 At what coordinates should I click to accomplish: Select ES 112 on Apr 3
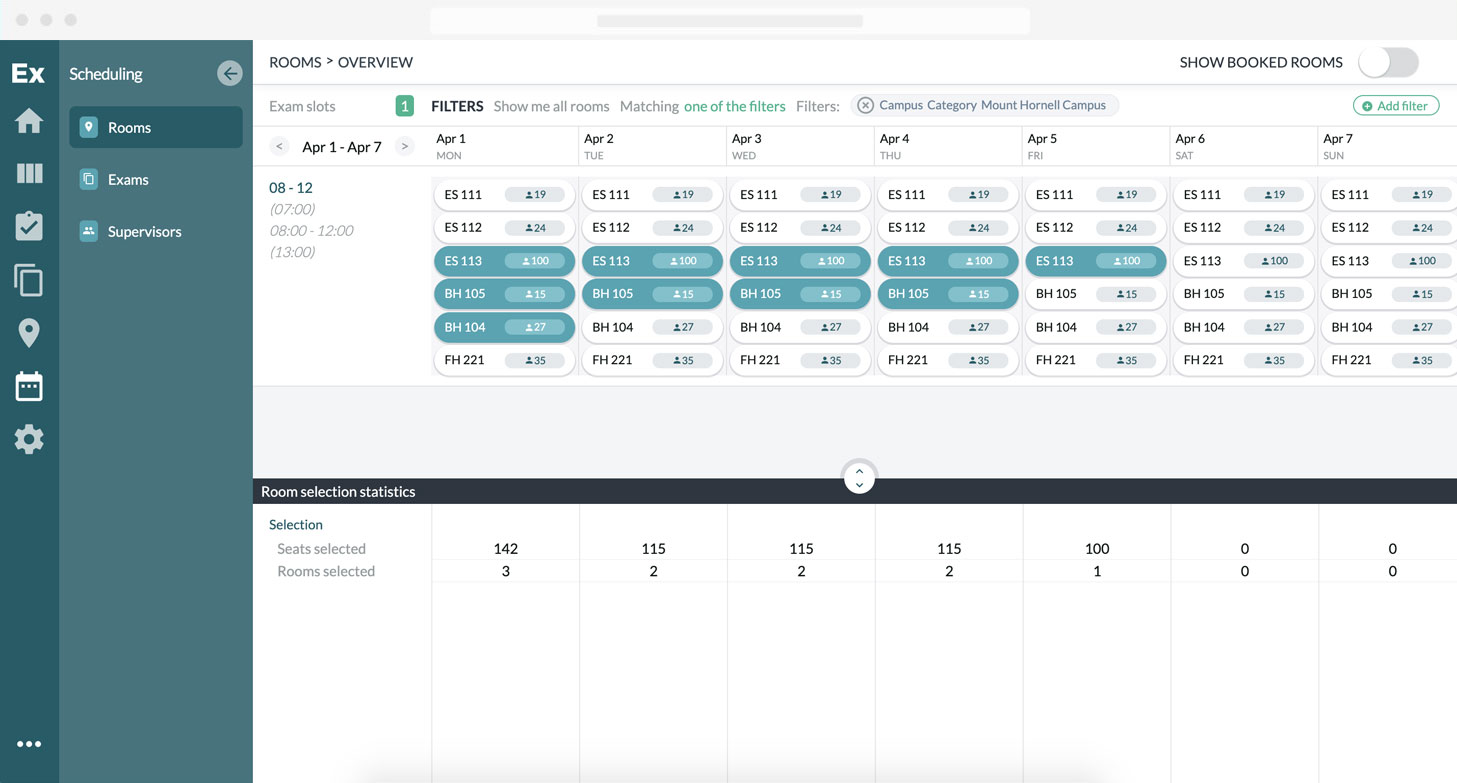(x=800, y=228)
